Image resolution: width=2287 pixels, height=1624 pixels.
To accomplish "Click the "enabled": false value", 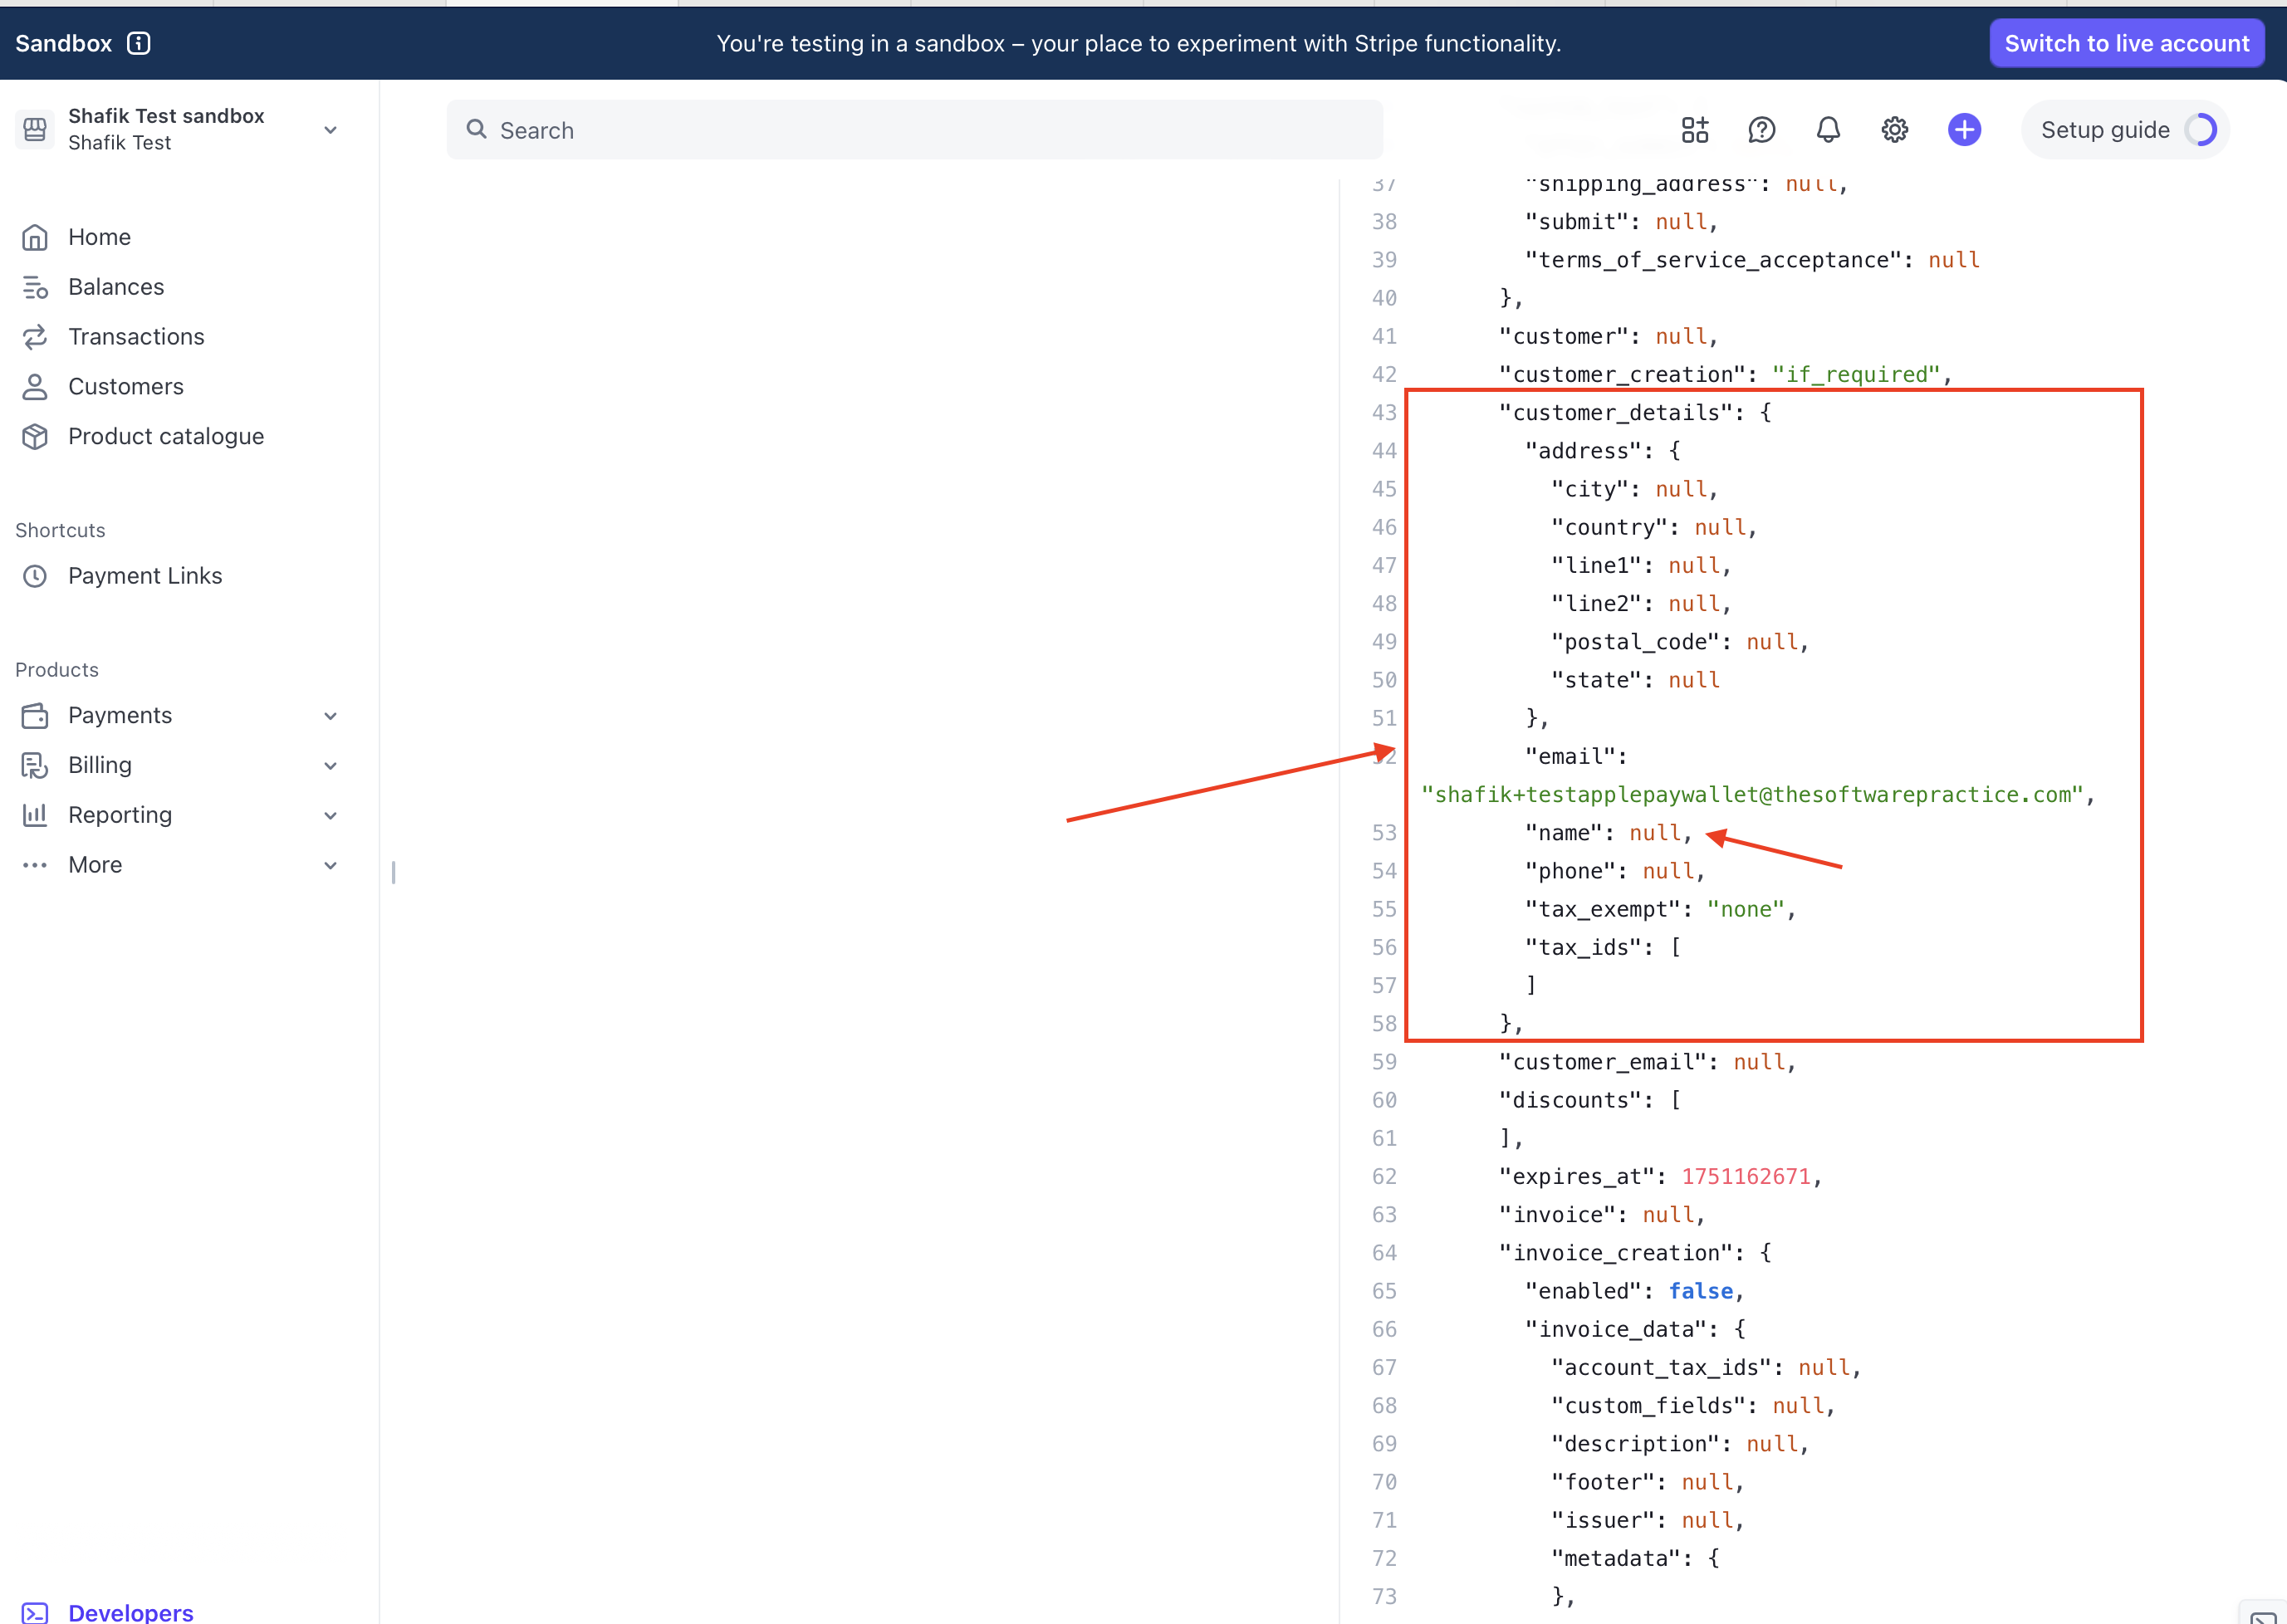I will click(1700, 1292).
